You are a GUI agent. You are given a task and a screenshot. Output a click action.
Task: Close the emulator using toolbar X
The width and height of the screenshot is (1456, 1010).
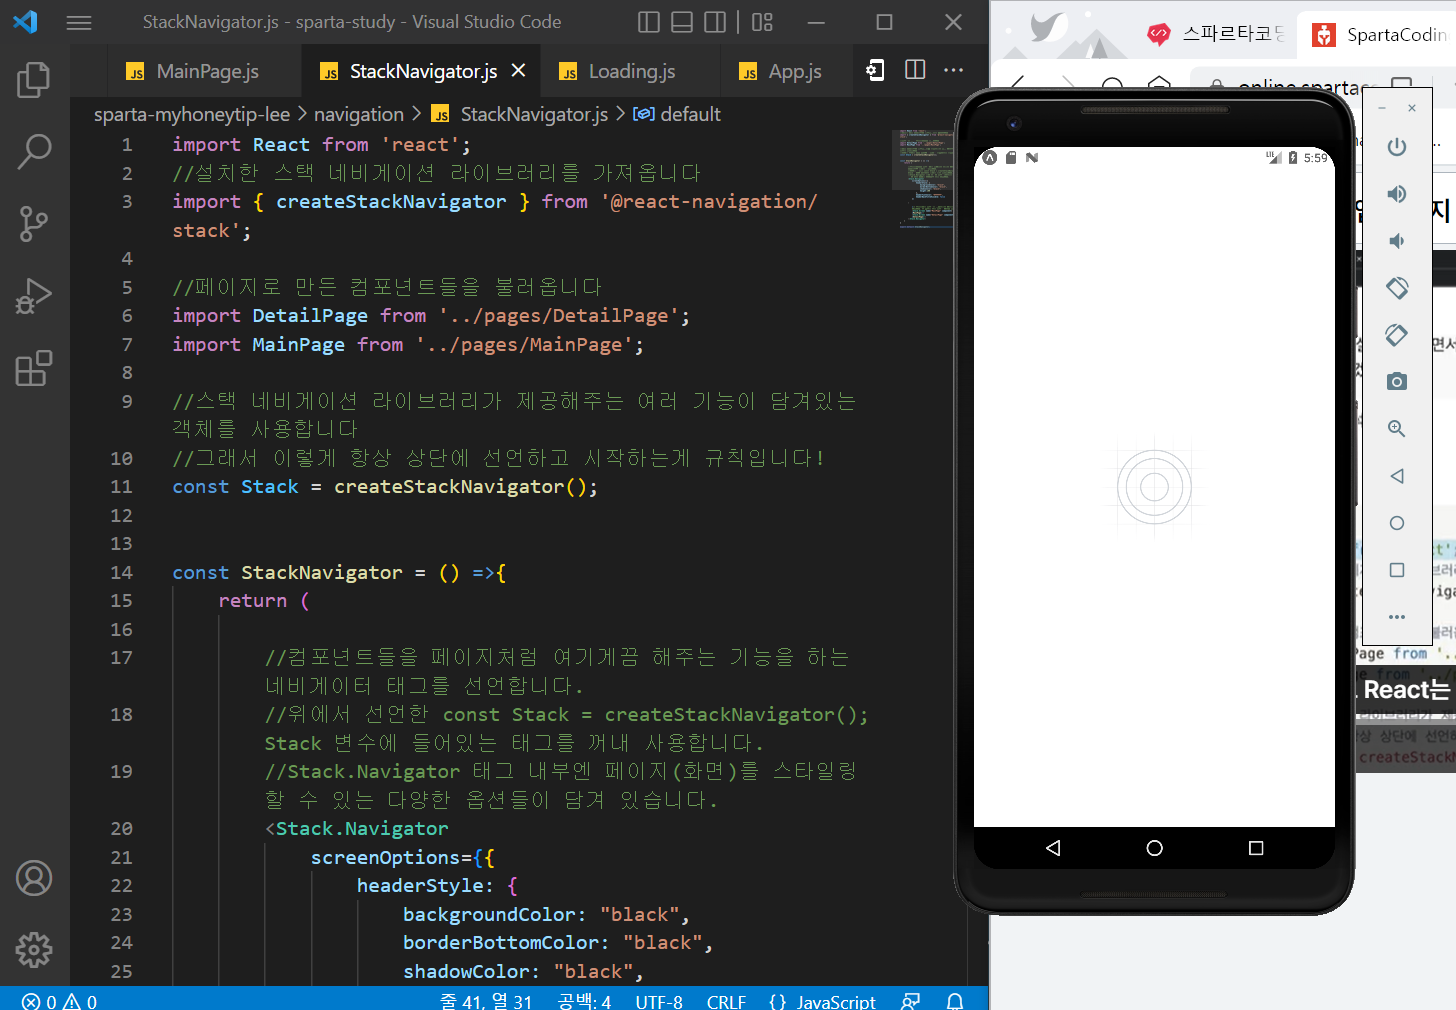click(x=1412, y=108)
